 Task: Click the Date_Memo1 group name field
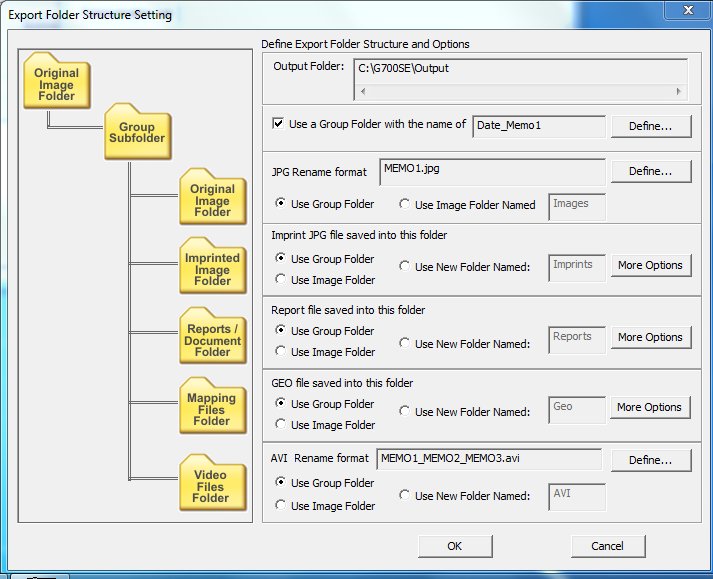[x=539, y=126]
